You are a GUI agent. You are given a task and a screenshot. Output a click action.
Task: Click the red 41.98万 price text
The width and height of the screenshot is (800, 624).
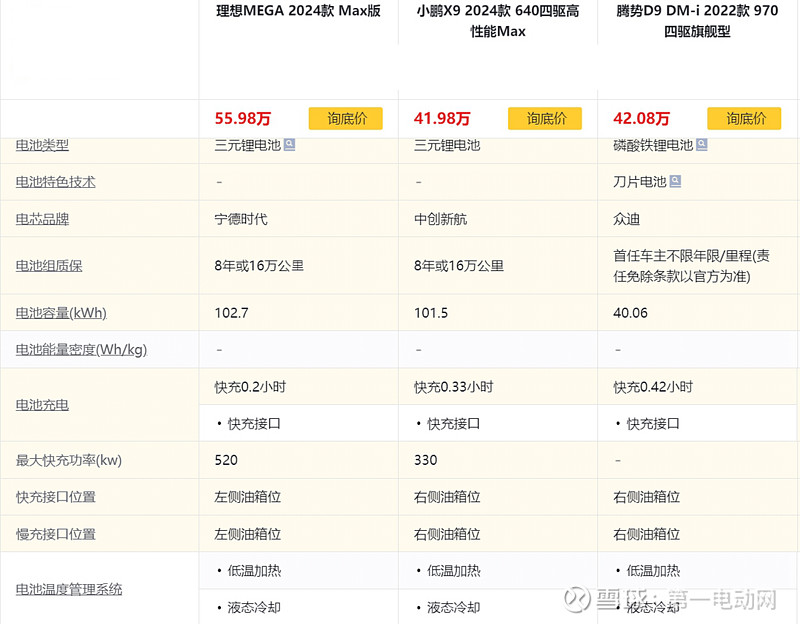(x=442, y=118)
